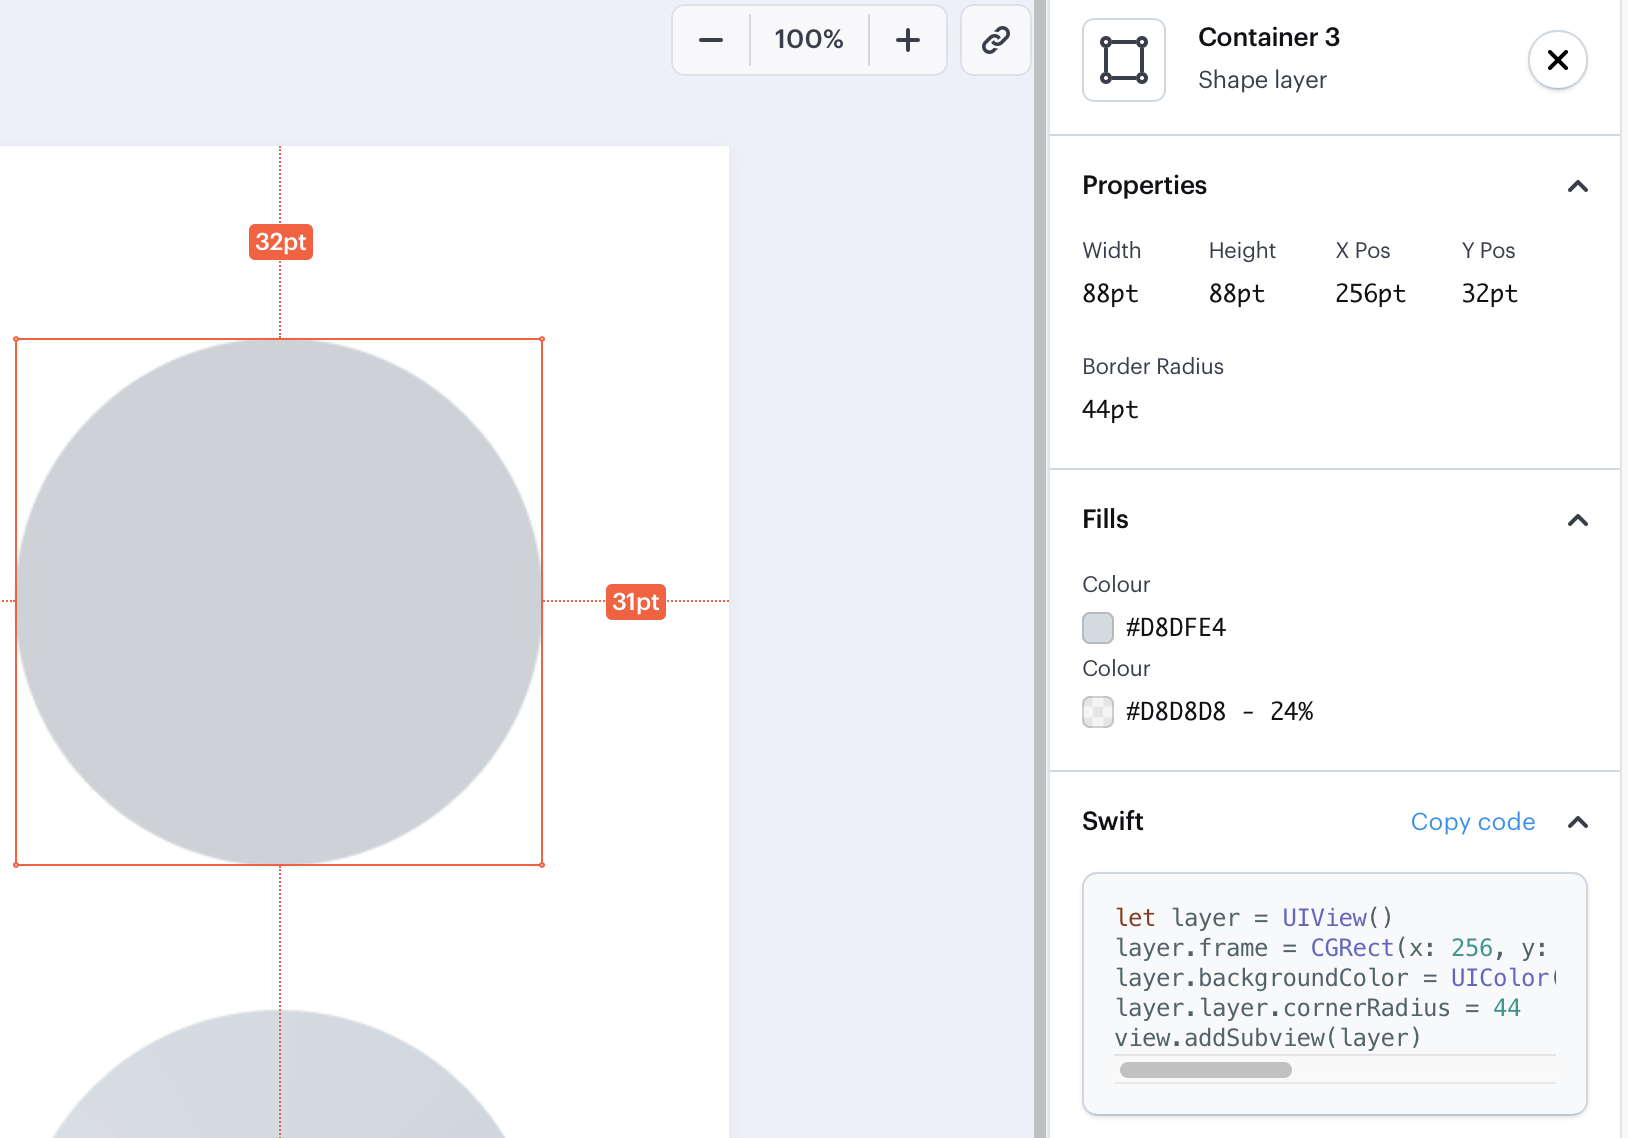This screenshot has height=1138, width=1628.
Task: Click the Border Radius value 44pt
Action: tap(1110, 410)
